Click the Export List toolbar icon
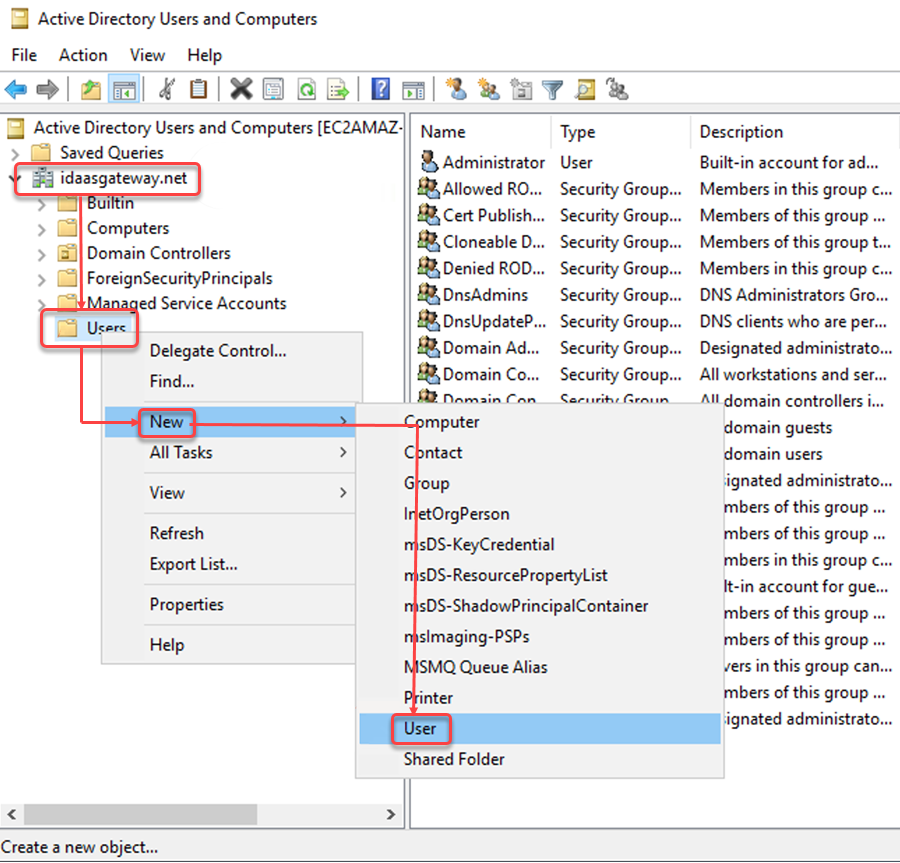 point(339,90)
